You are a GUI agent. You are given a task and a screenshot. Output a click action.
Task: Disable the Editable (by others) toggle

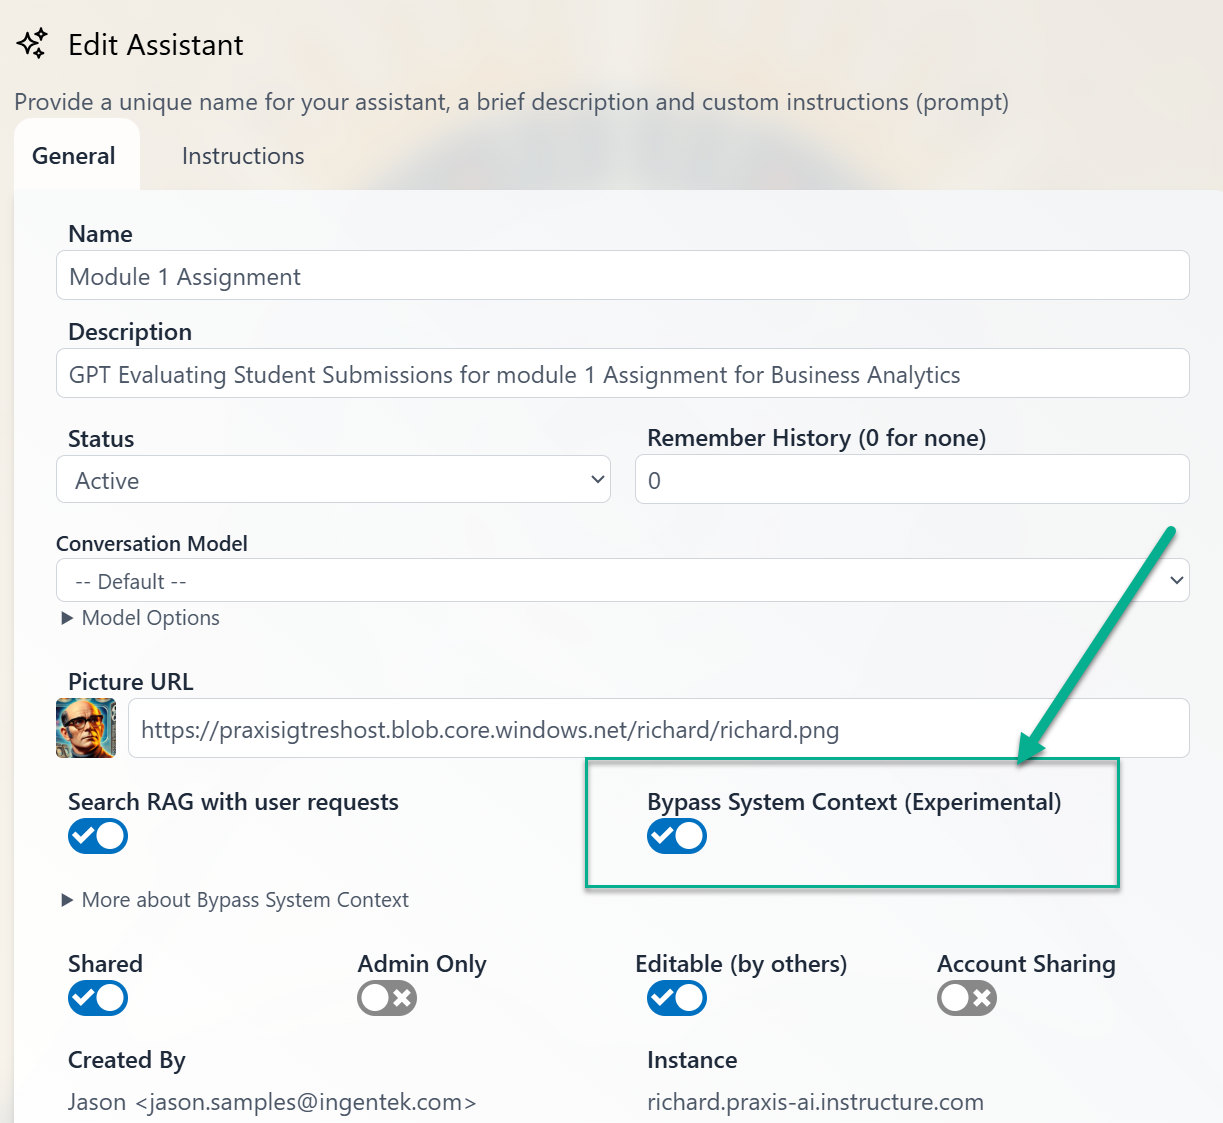point(676,998)
